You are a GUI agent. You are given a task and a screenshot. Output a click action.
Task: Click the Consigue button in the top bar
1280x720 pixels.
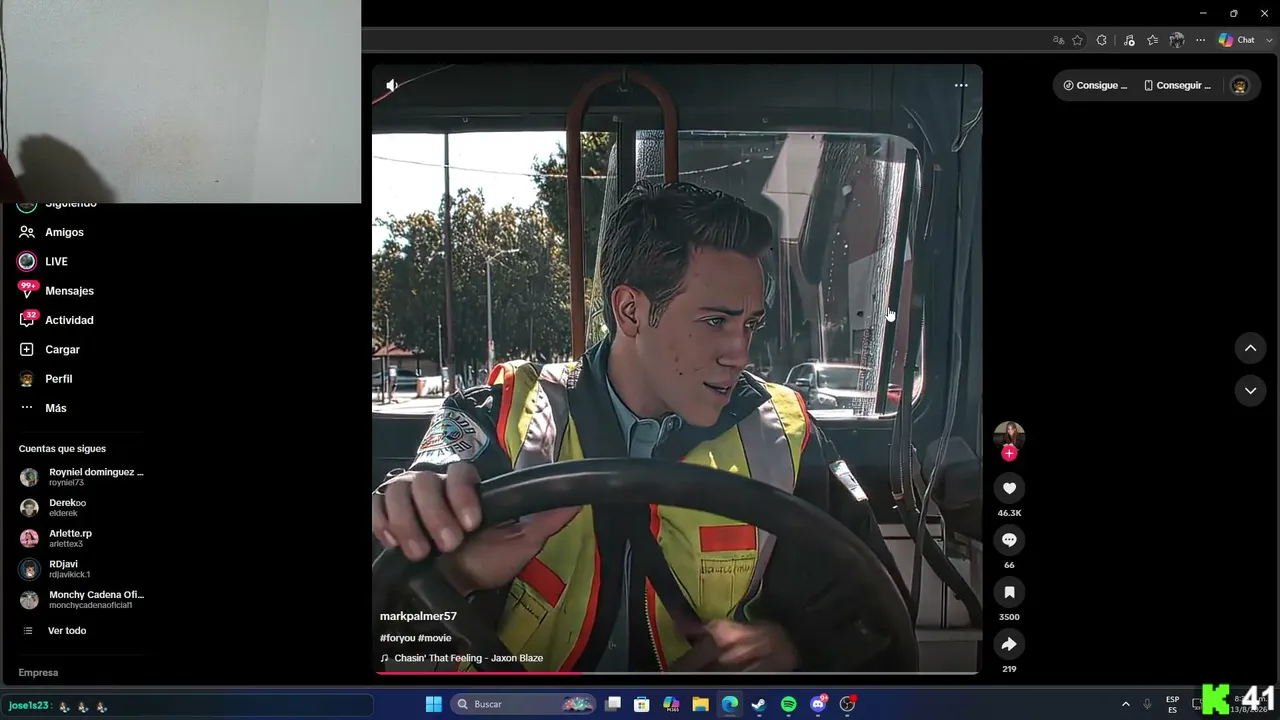1095,85
